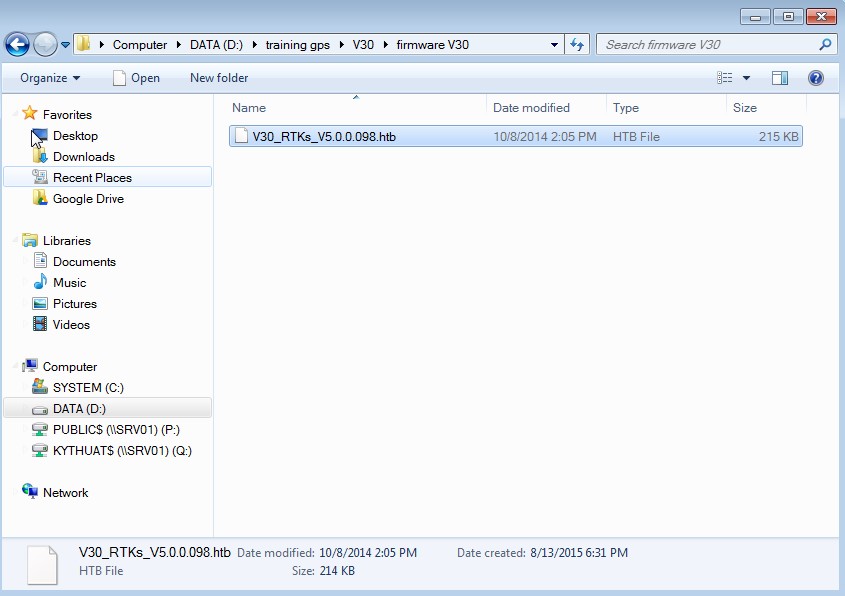Open the recent pages dropdown arrow
This screenshot has height=596, width=845.
tap(65, 45)
